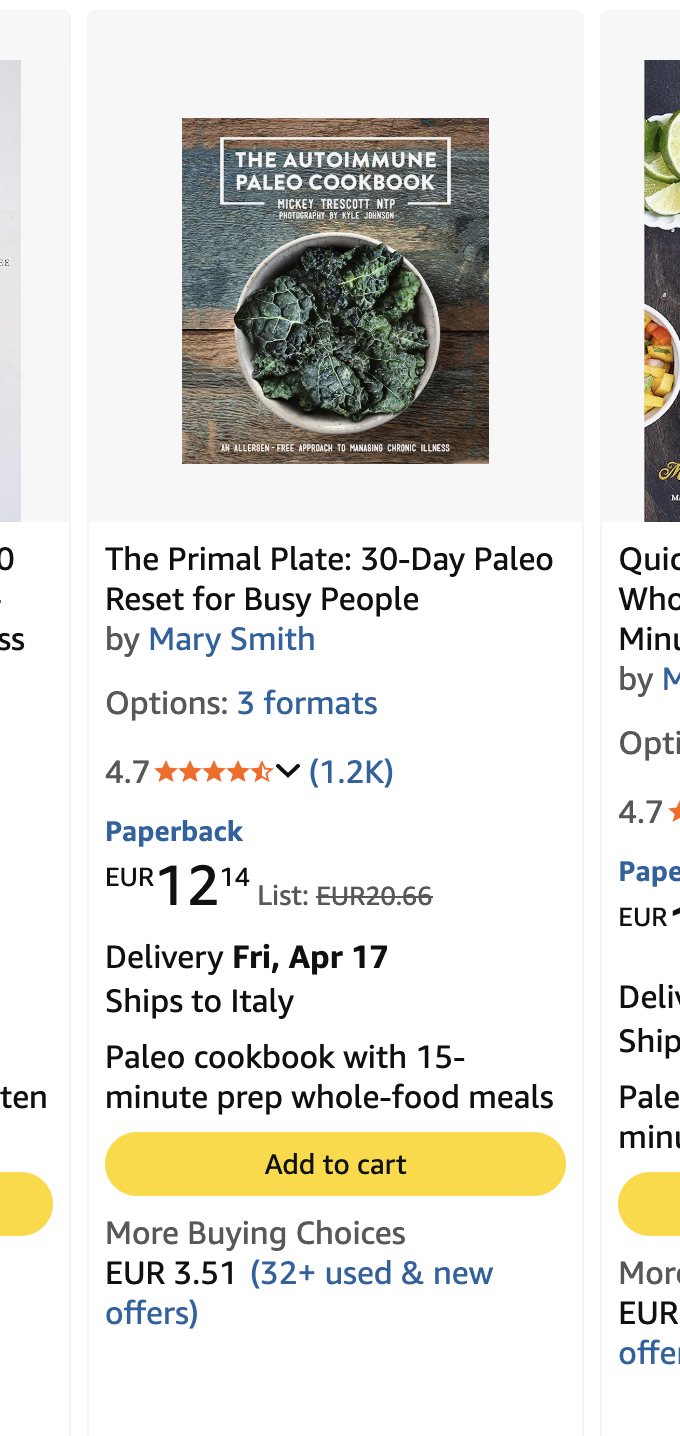Click the fourth star in the rating row
This screenshot has width=680, height=1436.
click(x=242, y=771)
